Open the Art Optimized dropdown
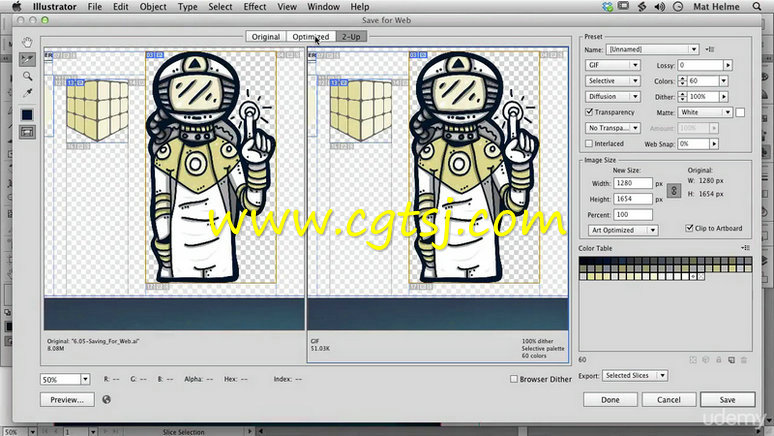This screenshot has width=774, height=436. [x=623, y=230]
